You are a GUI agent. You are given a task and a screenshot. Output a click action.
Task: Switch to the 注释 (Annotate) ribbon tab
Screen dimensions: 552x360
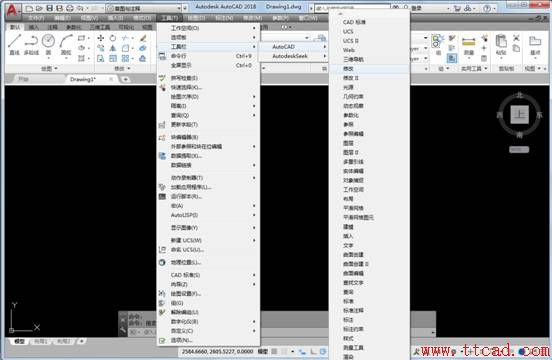(x=52, y=27)
